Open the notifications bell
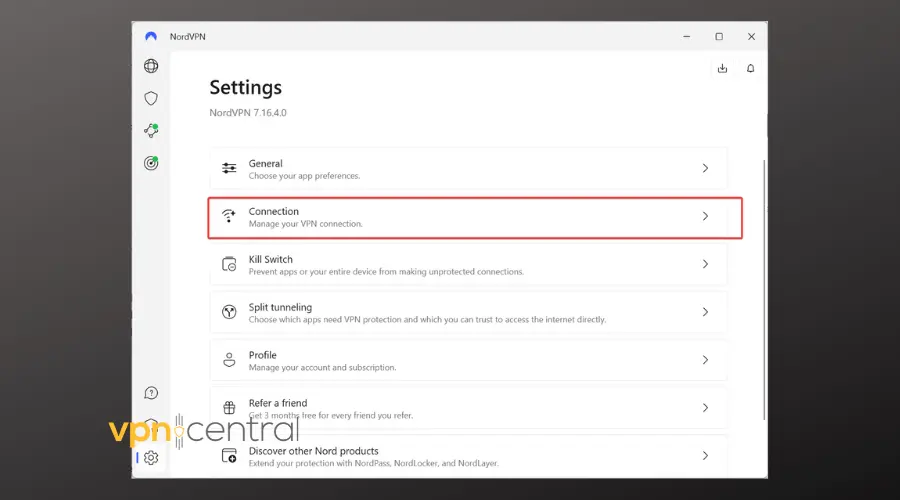The image size is (900, 500). [x=750, y=68]
